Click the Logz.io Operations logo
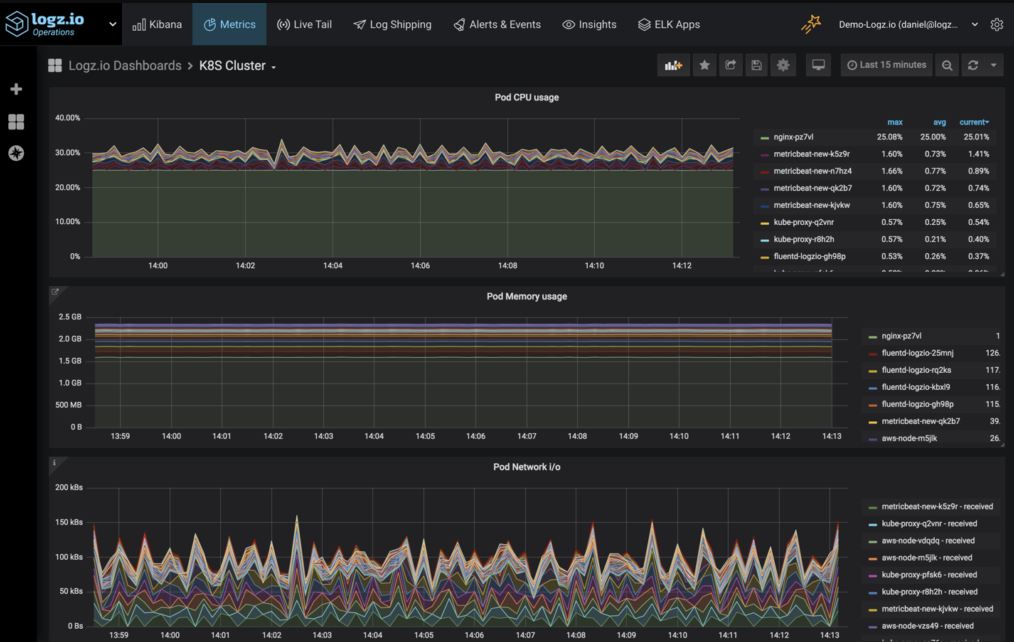1014x642 pixels. coord(45,24)
